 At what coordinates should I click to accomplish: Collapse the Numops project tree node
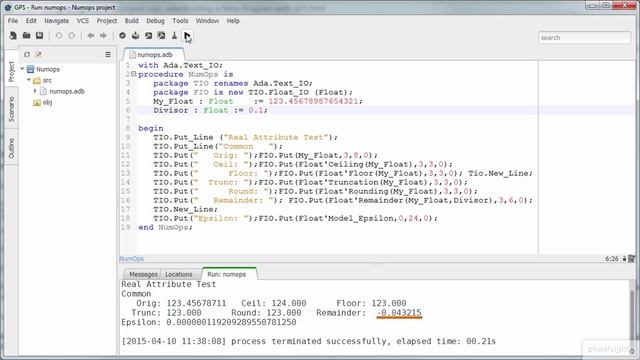click(22, 69)
